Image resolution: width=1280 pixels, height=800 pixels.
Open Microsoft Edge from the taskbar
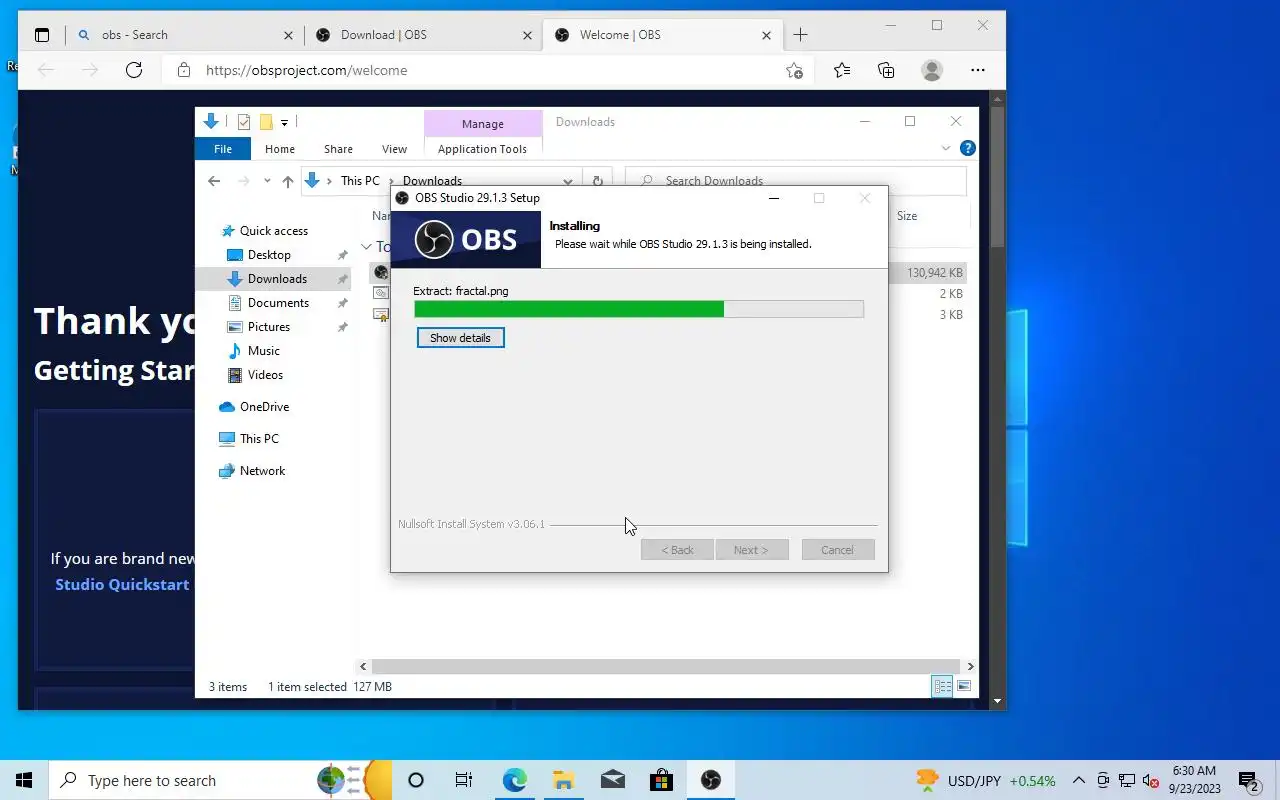pyautogui.click(x=514, y=780)
